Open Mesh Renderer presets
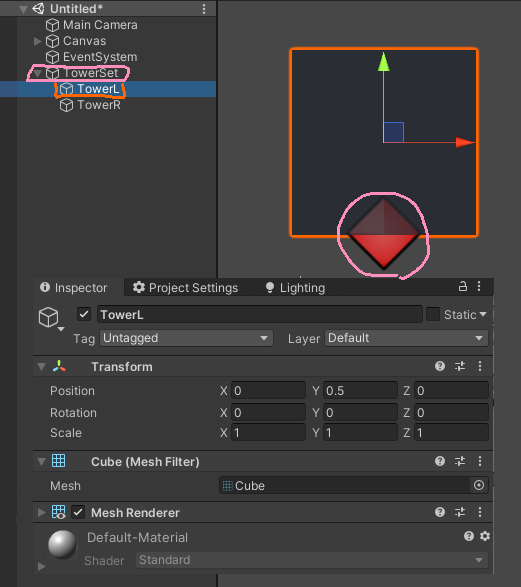Viewport: 521px width, 587px height. click(460, 512)
